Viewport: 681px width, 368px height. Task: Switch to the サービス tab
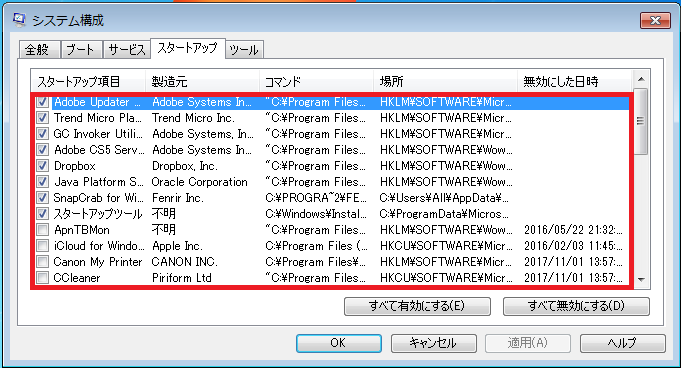click(x=126, y=50)
